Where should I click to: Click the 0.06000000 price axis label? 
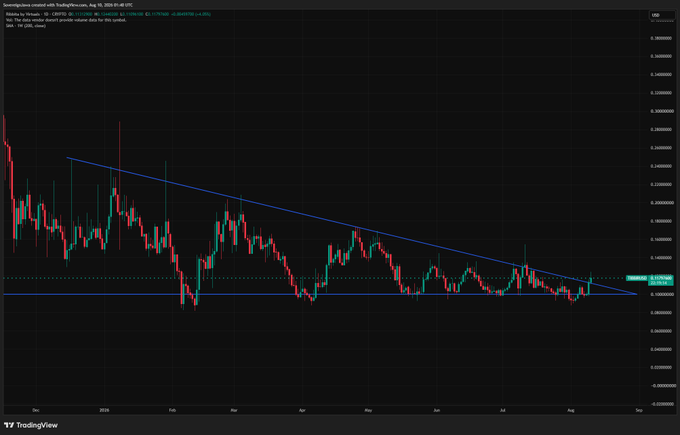pos(661,331)
